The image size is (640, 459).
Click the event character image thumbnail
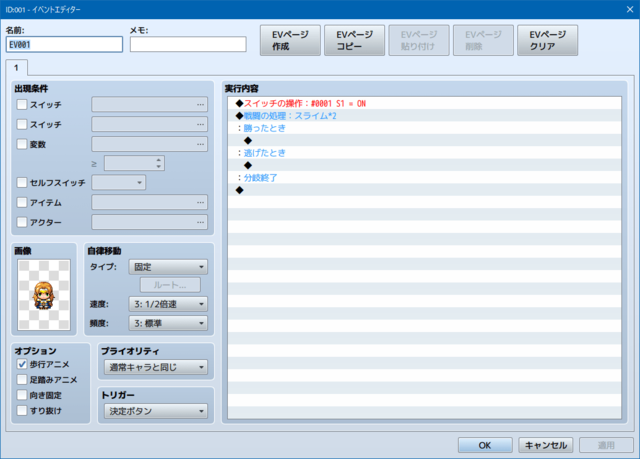44,295
